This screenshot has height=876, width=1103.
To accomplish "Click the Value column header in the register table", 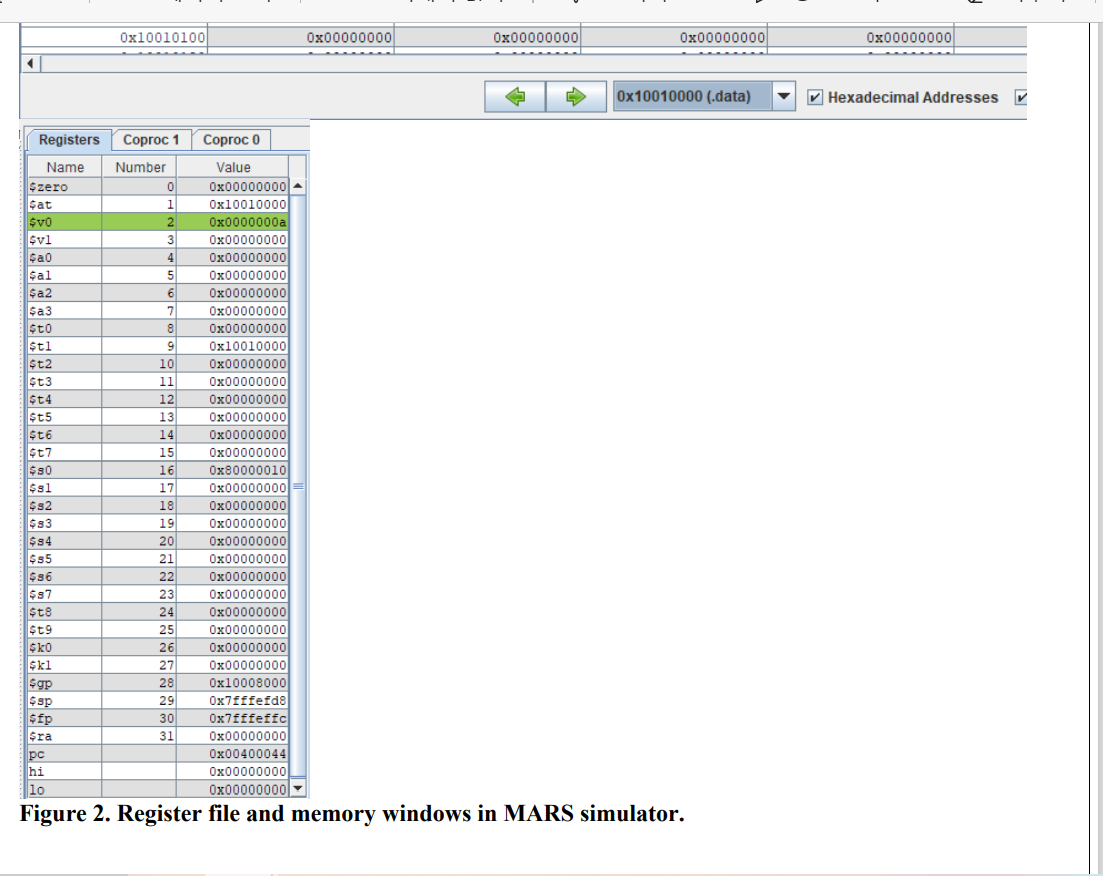I will pos(233,166).
